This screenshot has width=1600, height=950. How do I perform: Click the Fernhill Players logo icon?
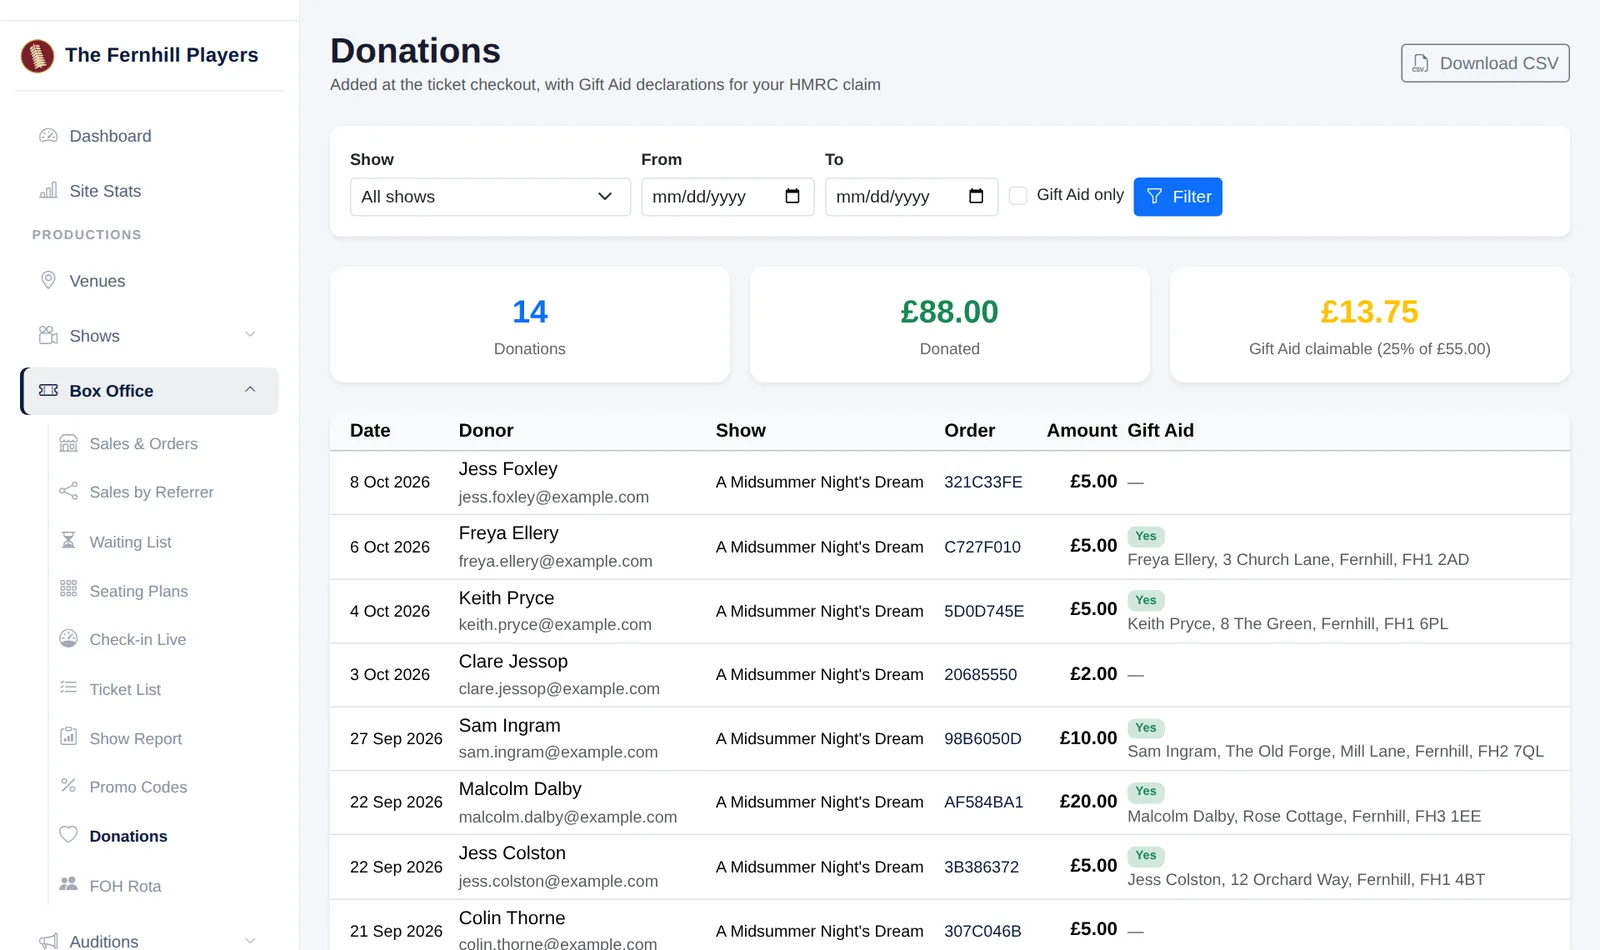[37, 56]
